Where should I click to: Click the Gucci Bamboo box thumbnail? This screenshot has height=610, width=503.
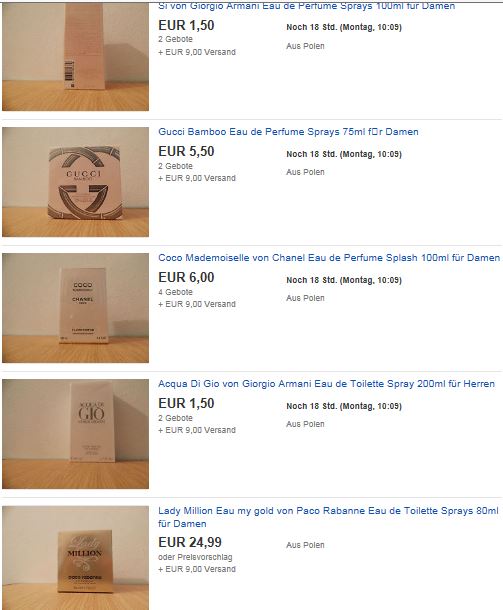pyautogui.click(x=75, y=182)
